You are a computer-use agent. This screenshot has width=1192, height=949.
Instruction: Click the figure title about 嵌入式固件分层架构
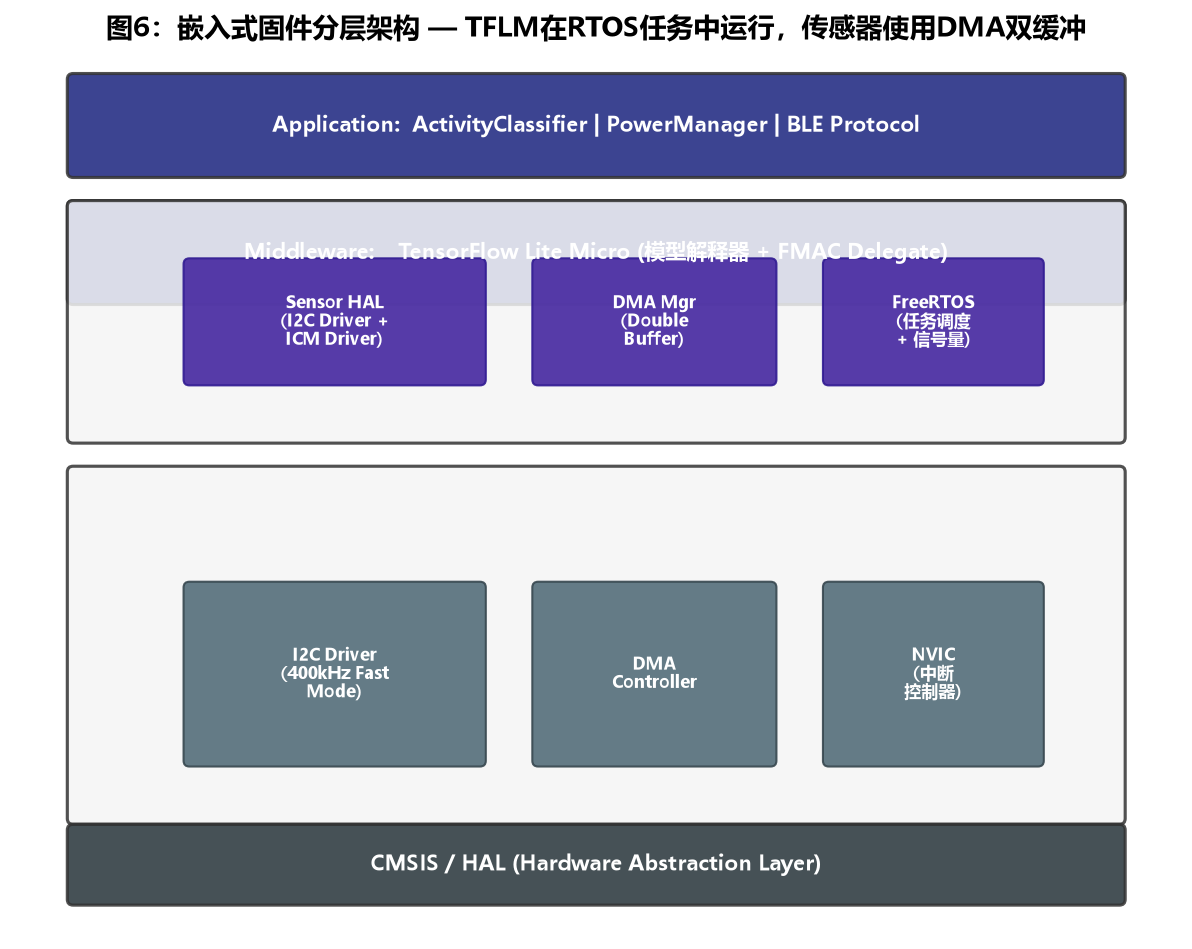595,28
